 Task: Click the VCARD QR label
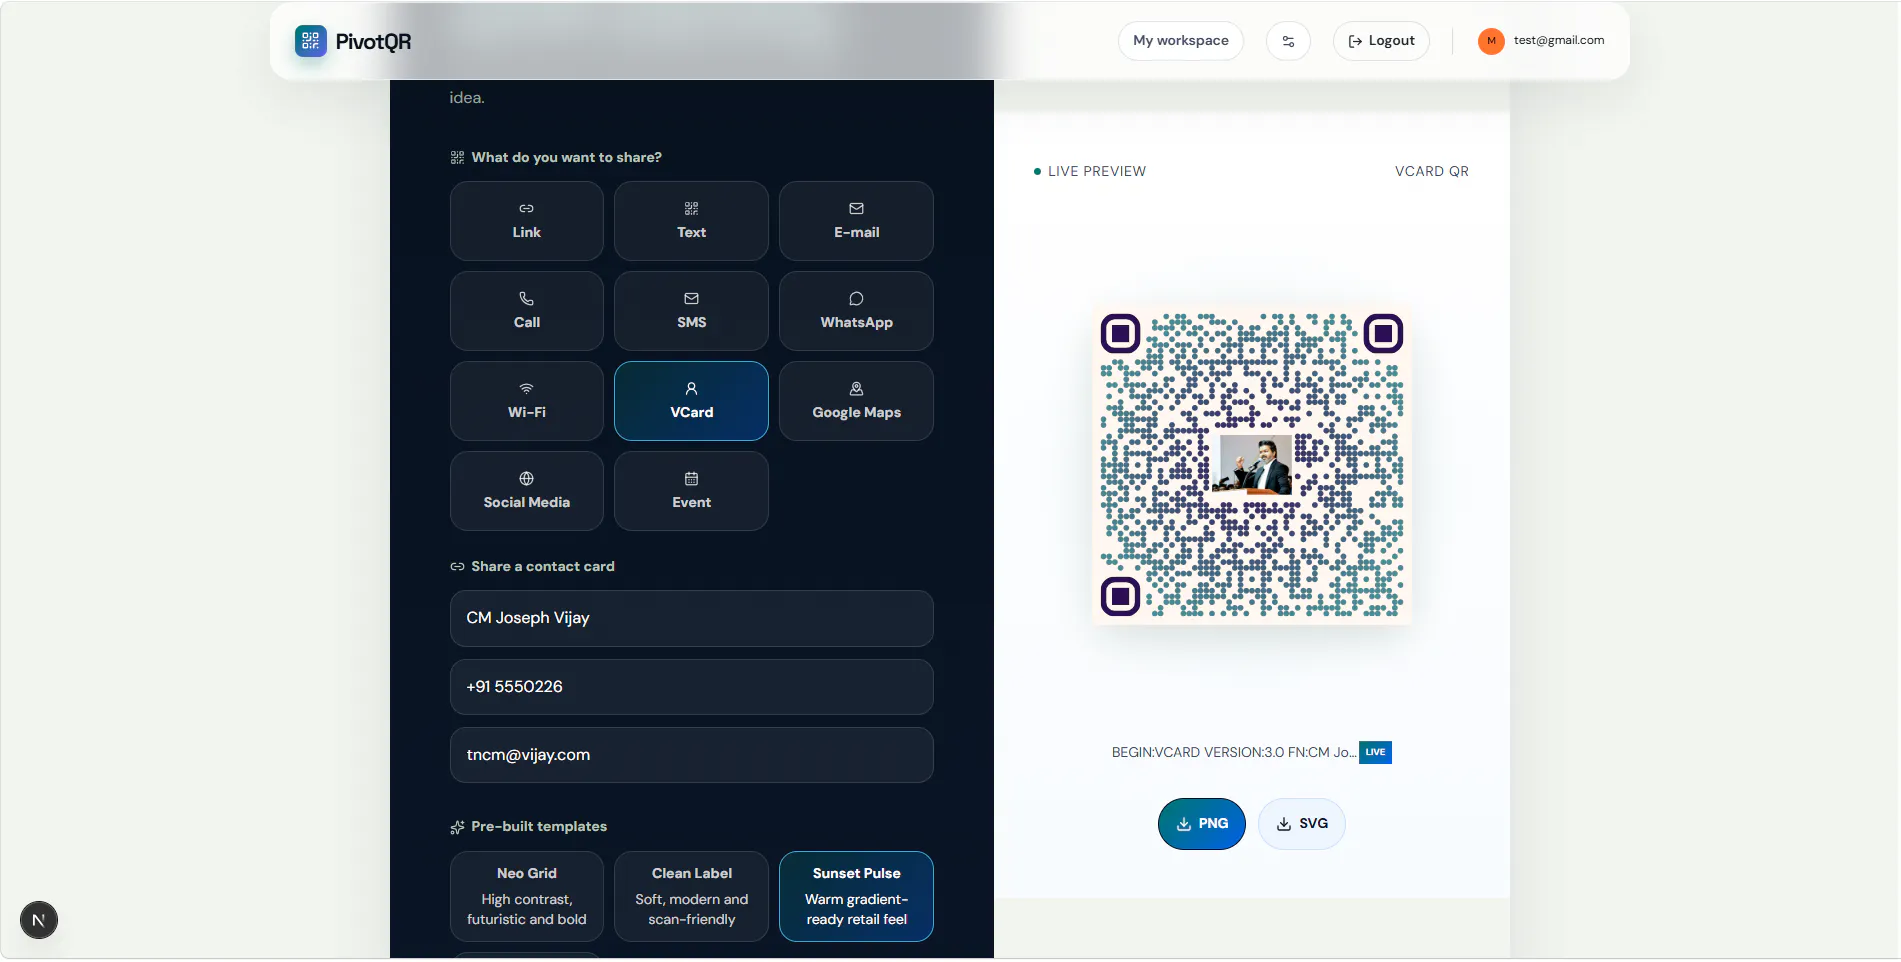point(1432,171)
